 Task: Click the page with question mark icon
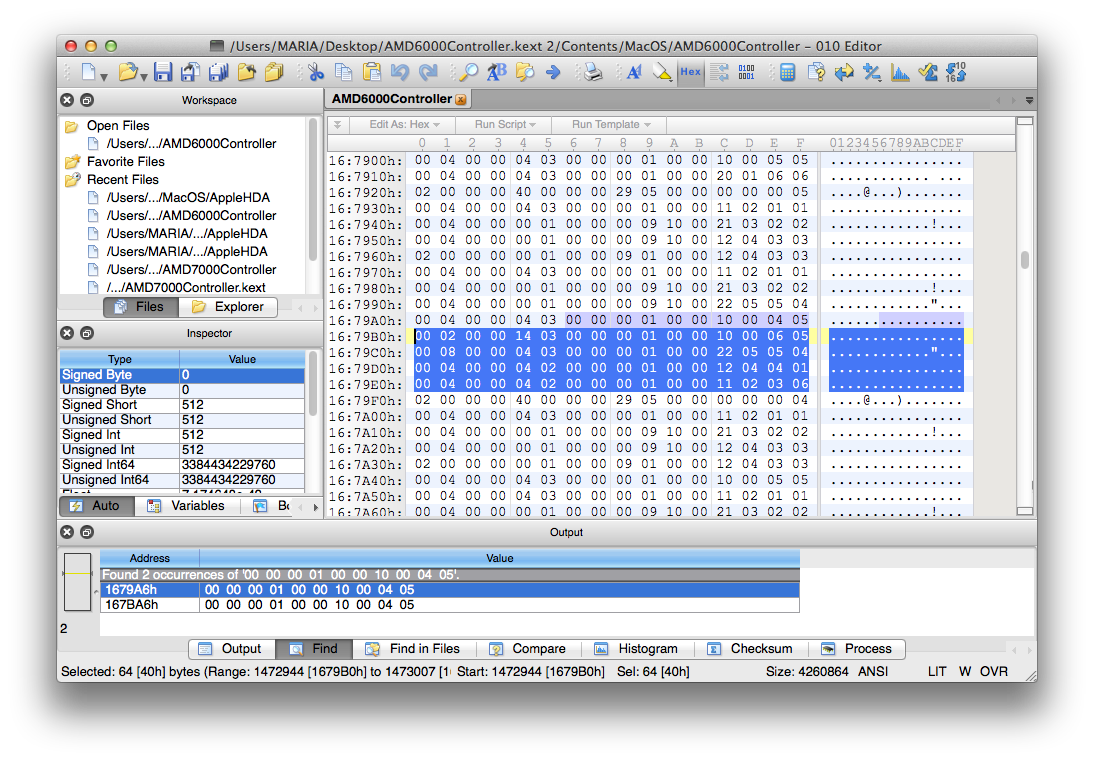coord(816,72)
